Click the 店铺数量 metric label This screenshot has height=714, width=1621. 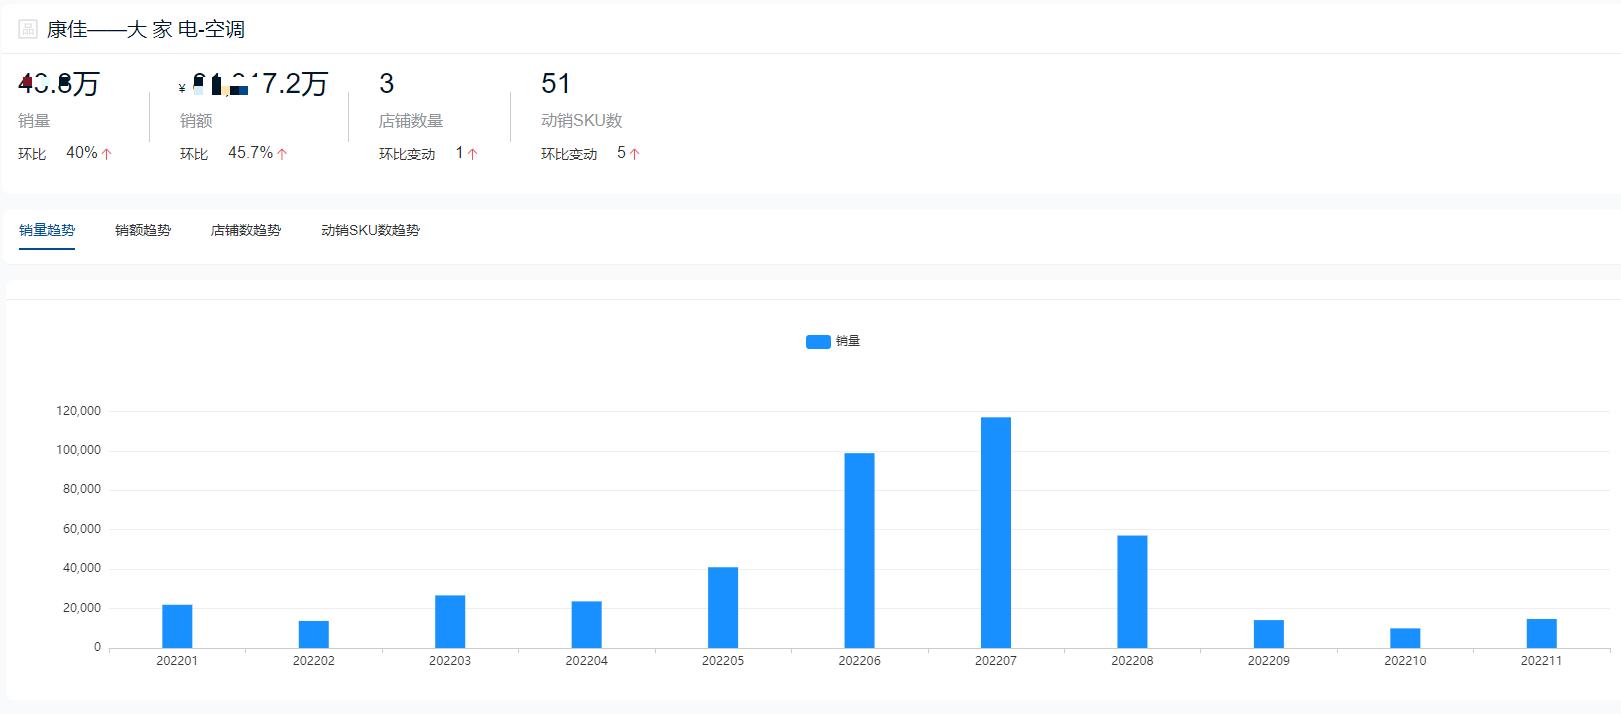click(x=411, y=121)
